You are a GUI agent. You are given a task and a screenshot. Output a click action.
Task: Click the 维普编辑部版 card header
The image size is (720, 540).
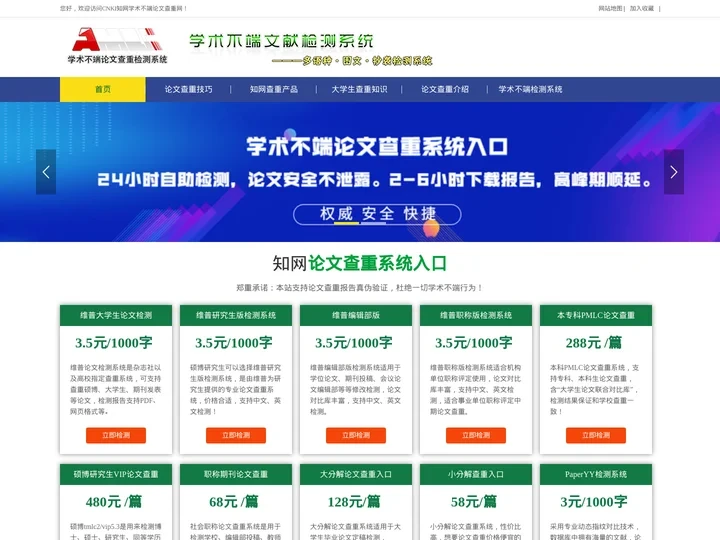tap(356, 315)
